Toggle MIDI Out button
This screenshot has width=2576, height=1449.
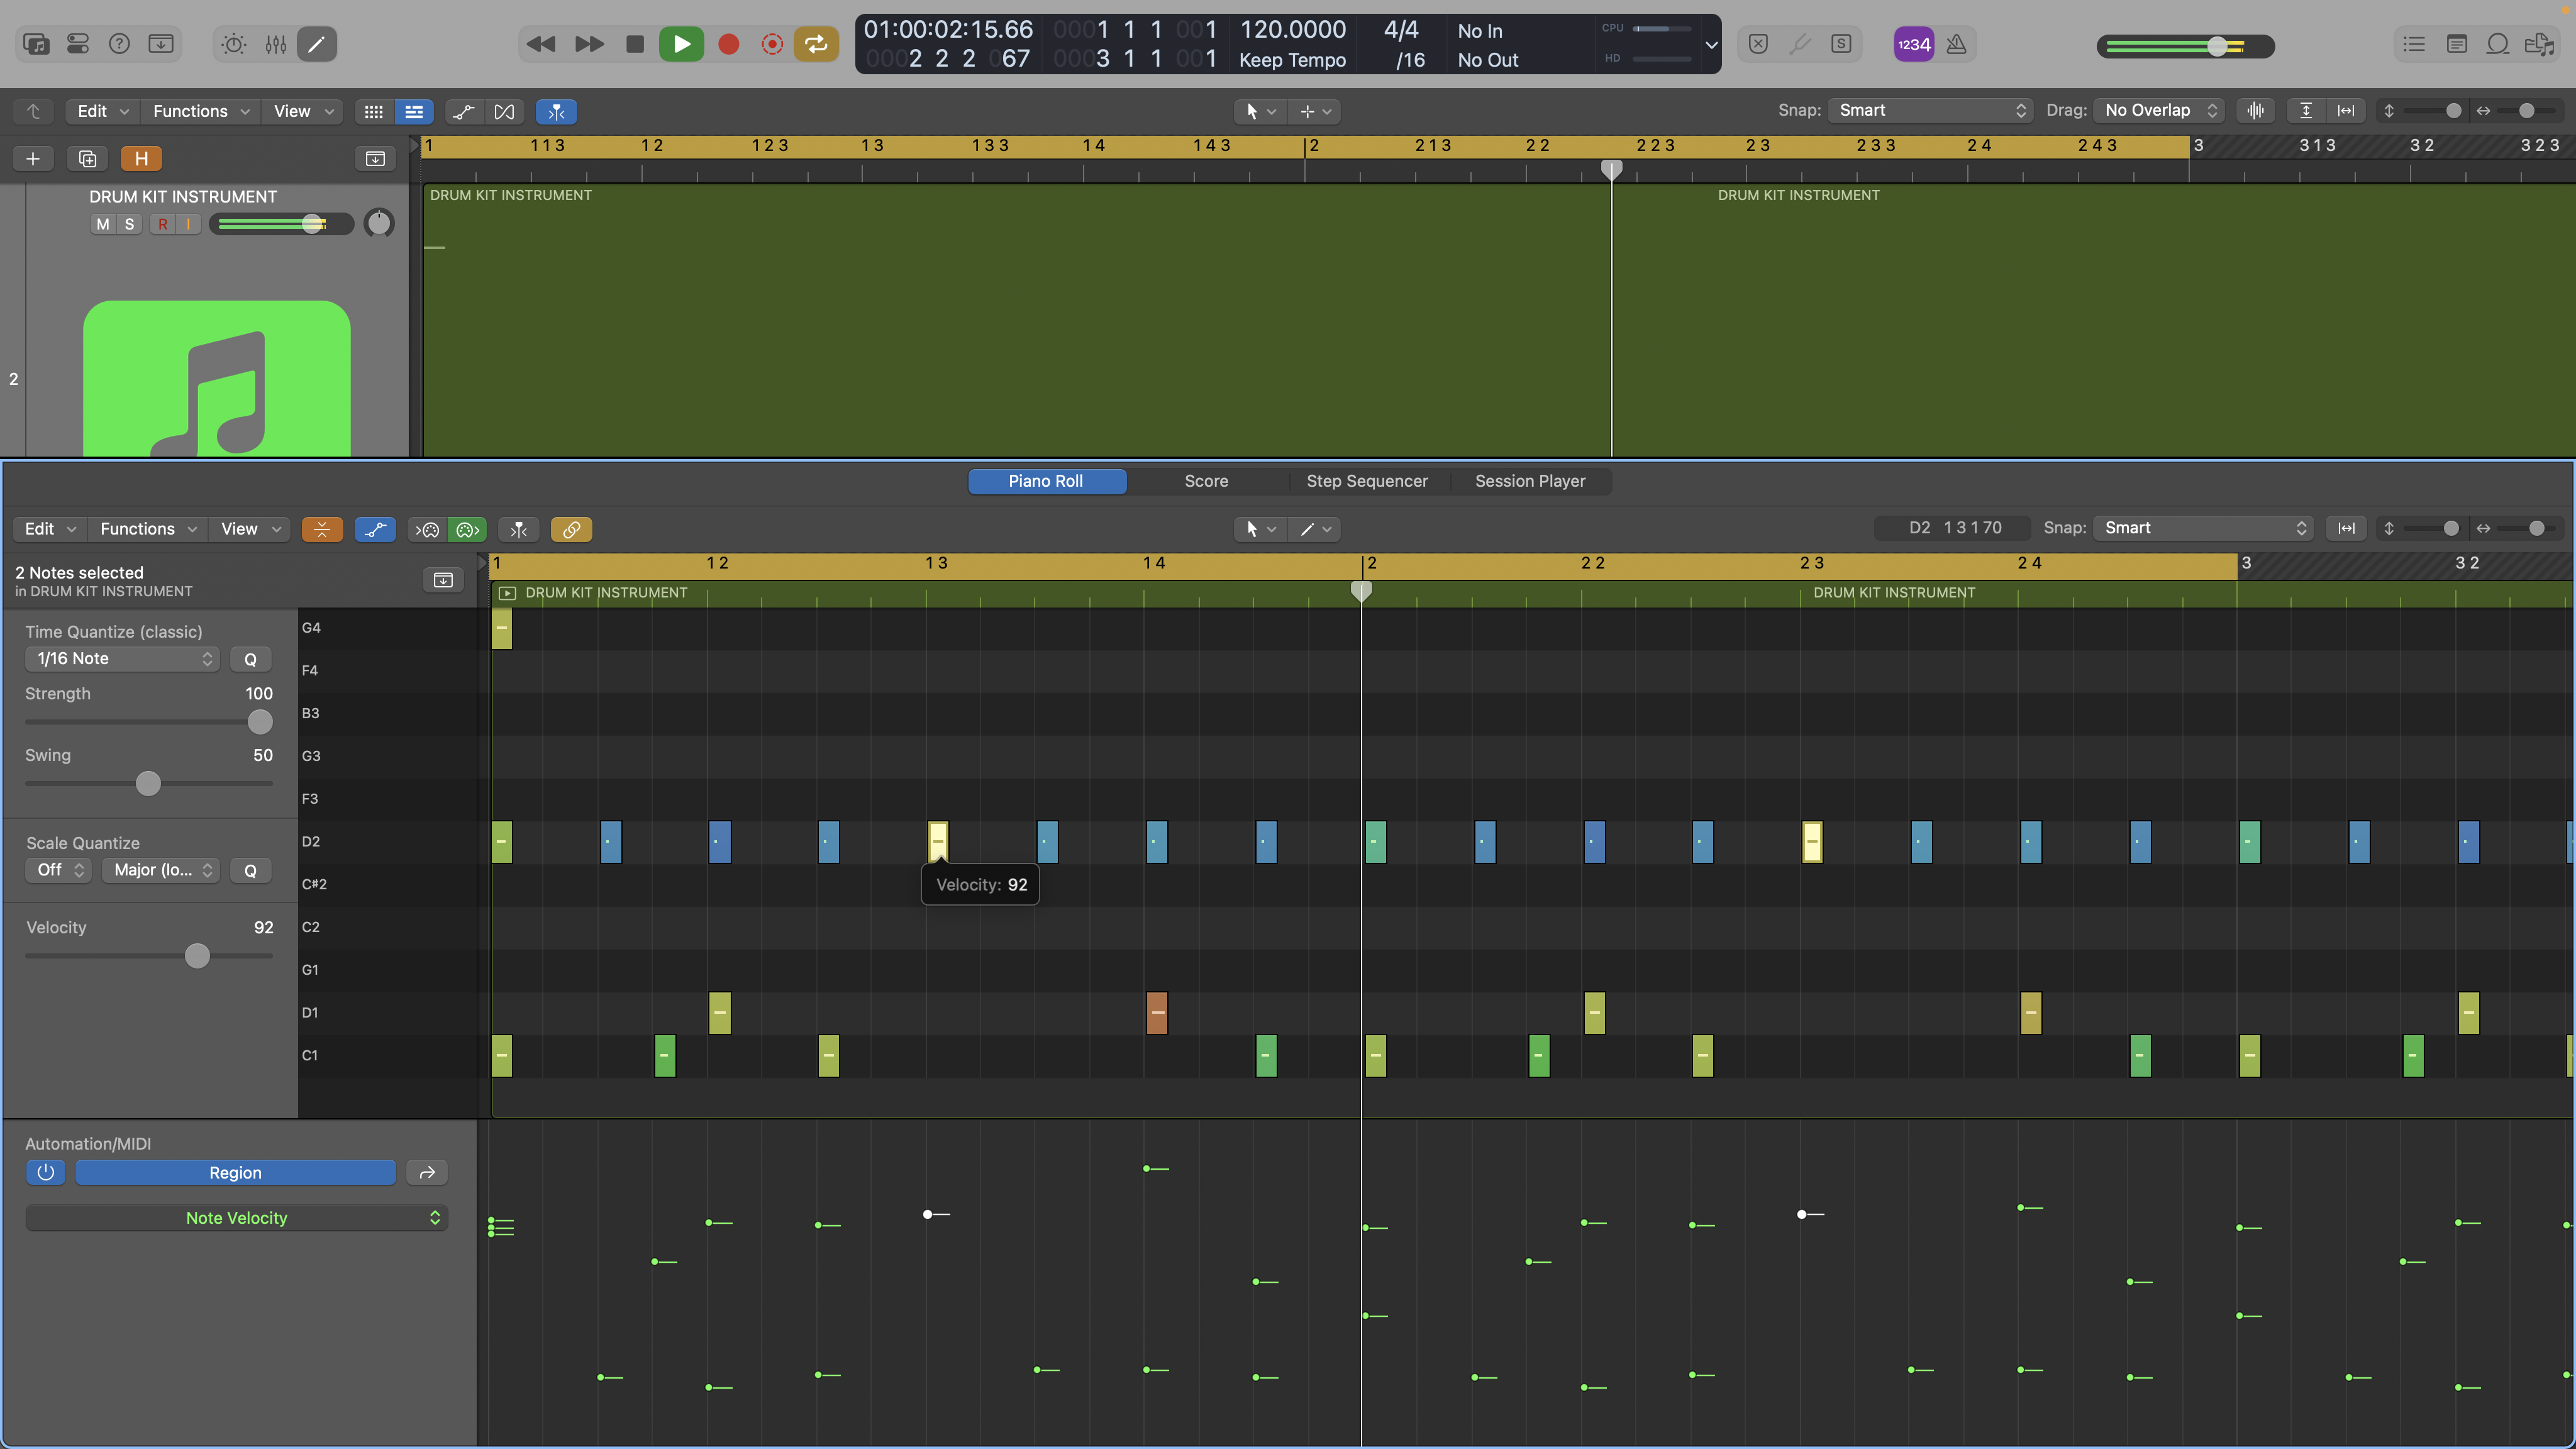coord(467,529)
